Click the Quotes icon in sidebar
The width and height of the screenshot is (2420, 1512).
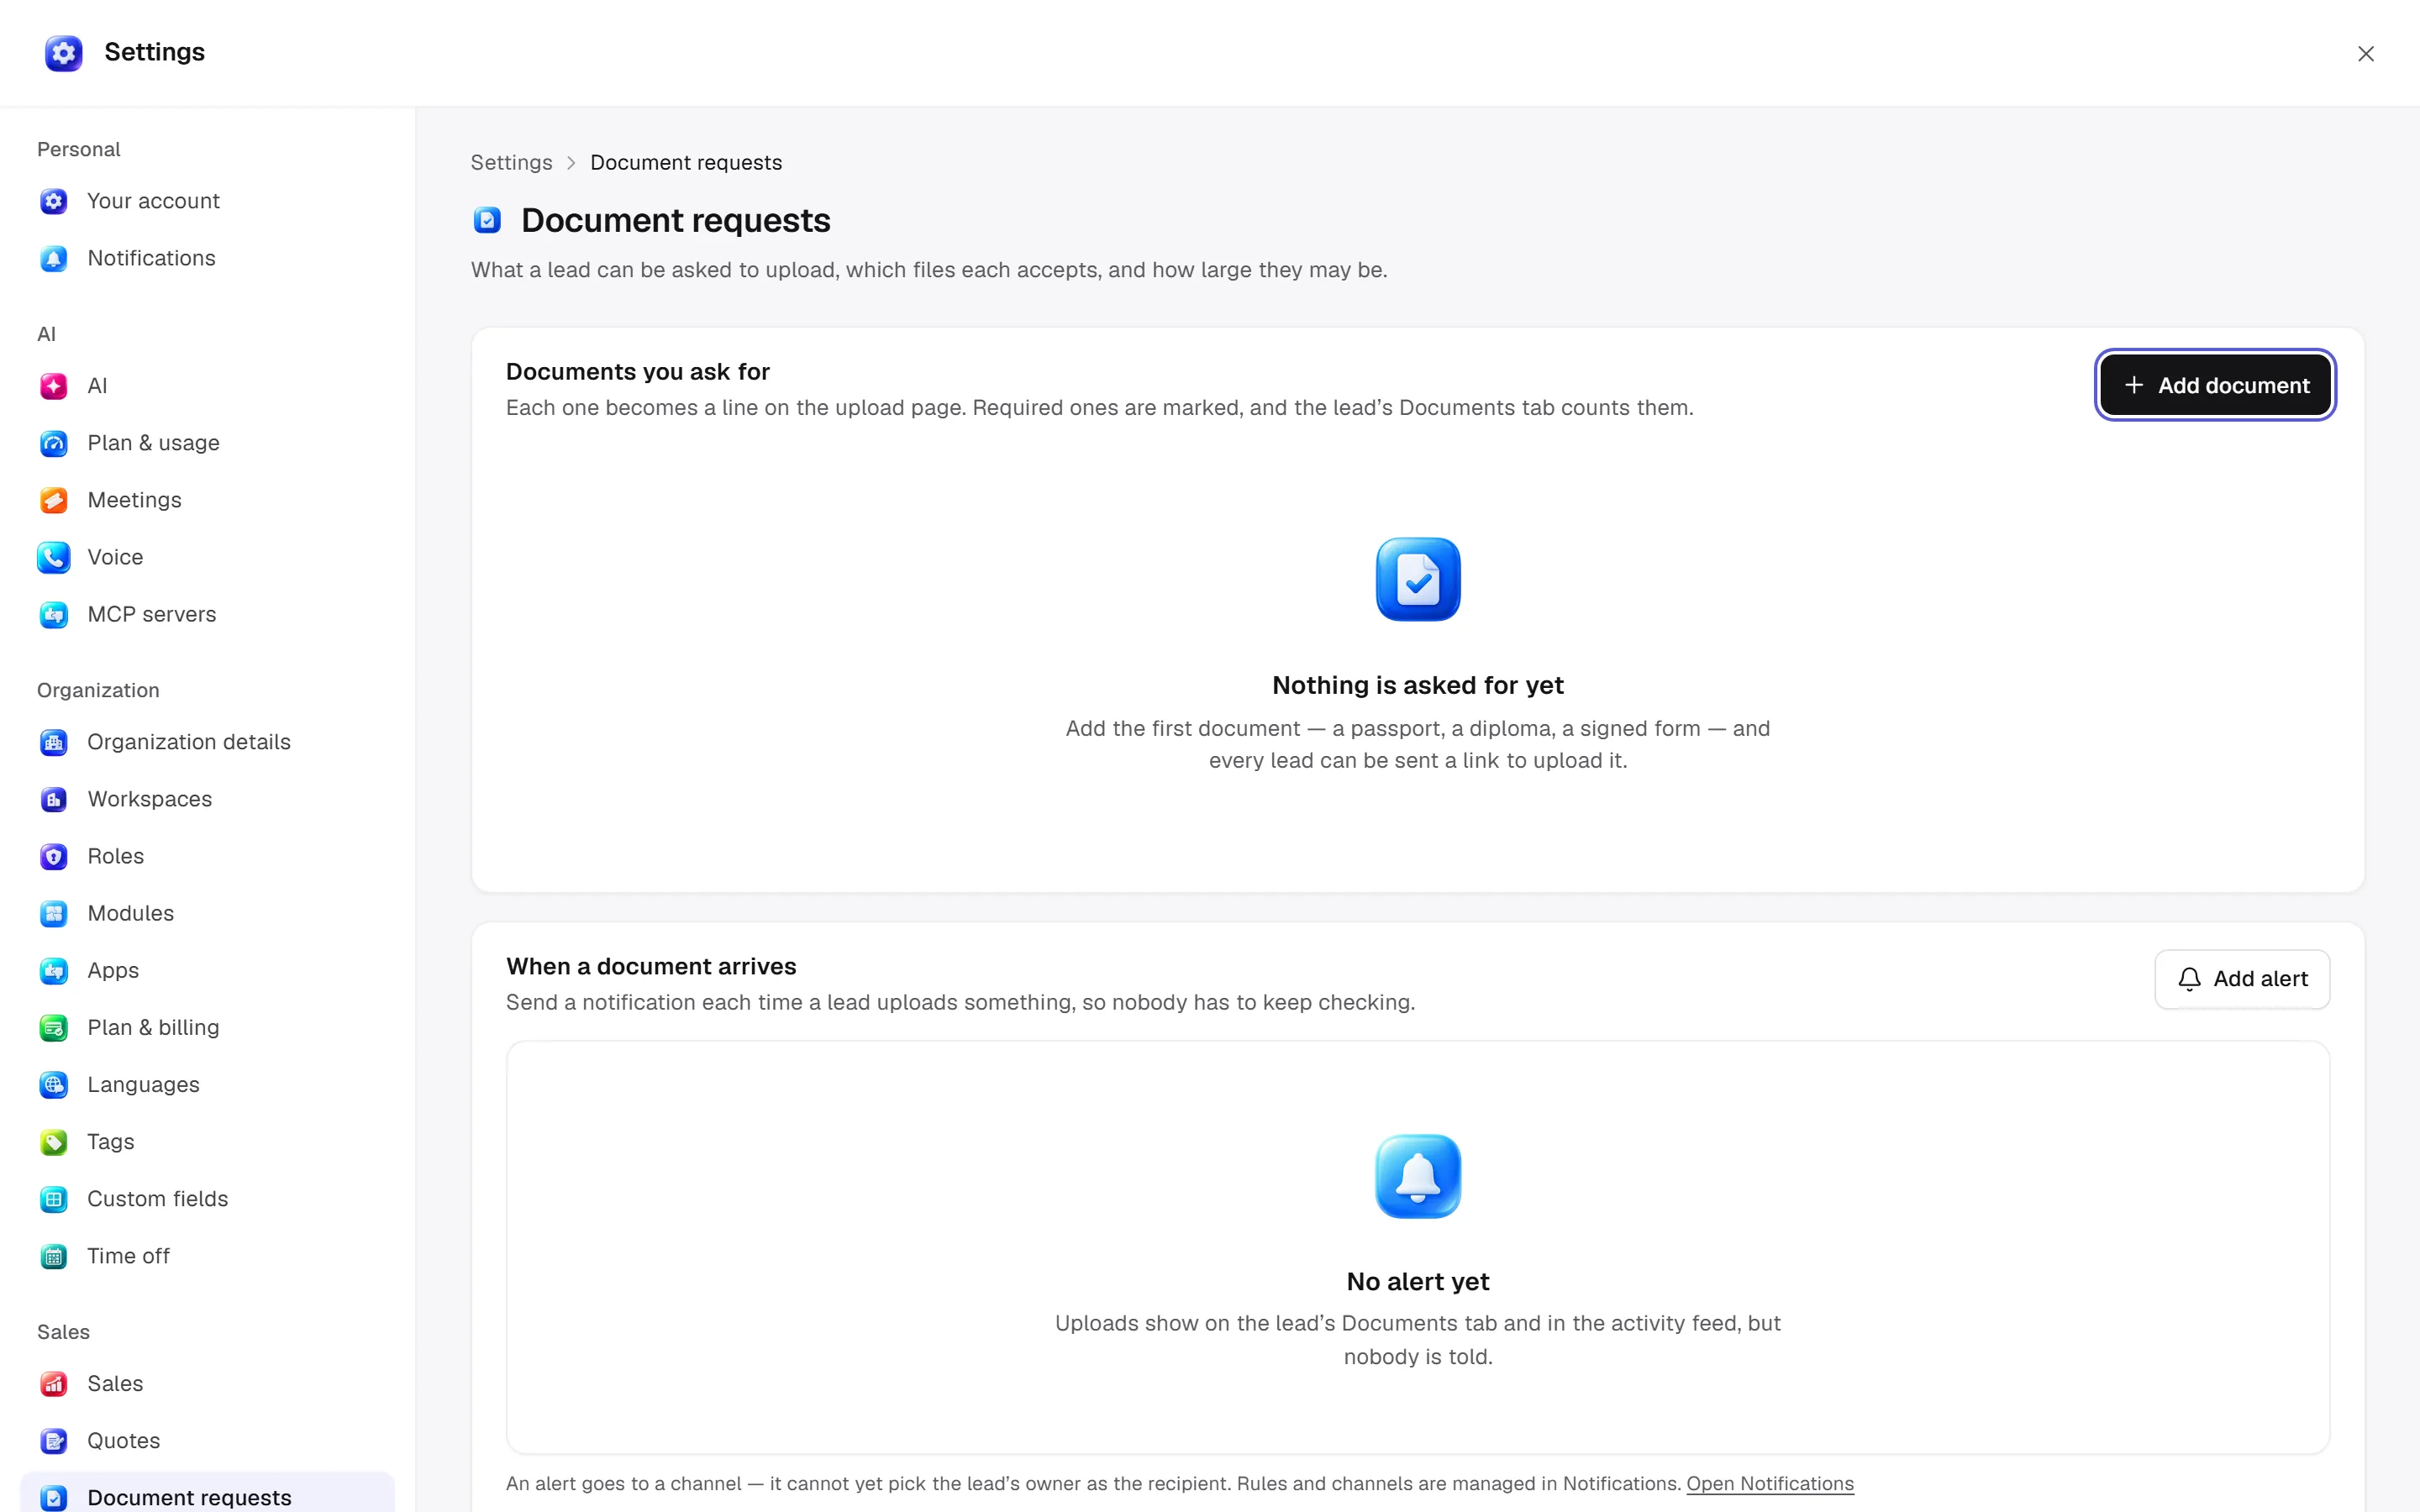pyautogui.click(x=54, y=1440)
